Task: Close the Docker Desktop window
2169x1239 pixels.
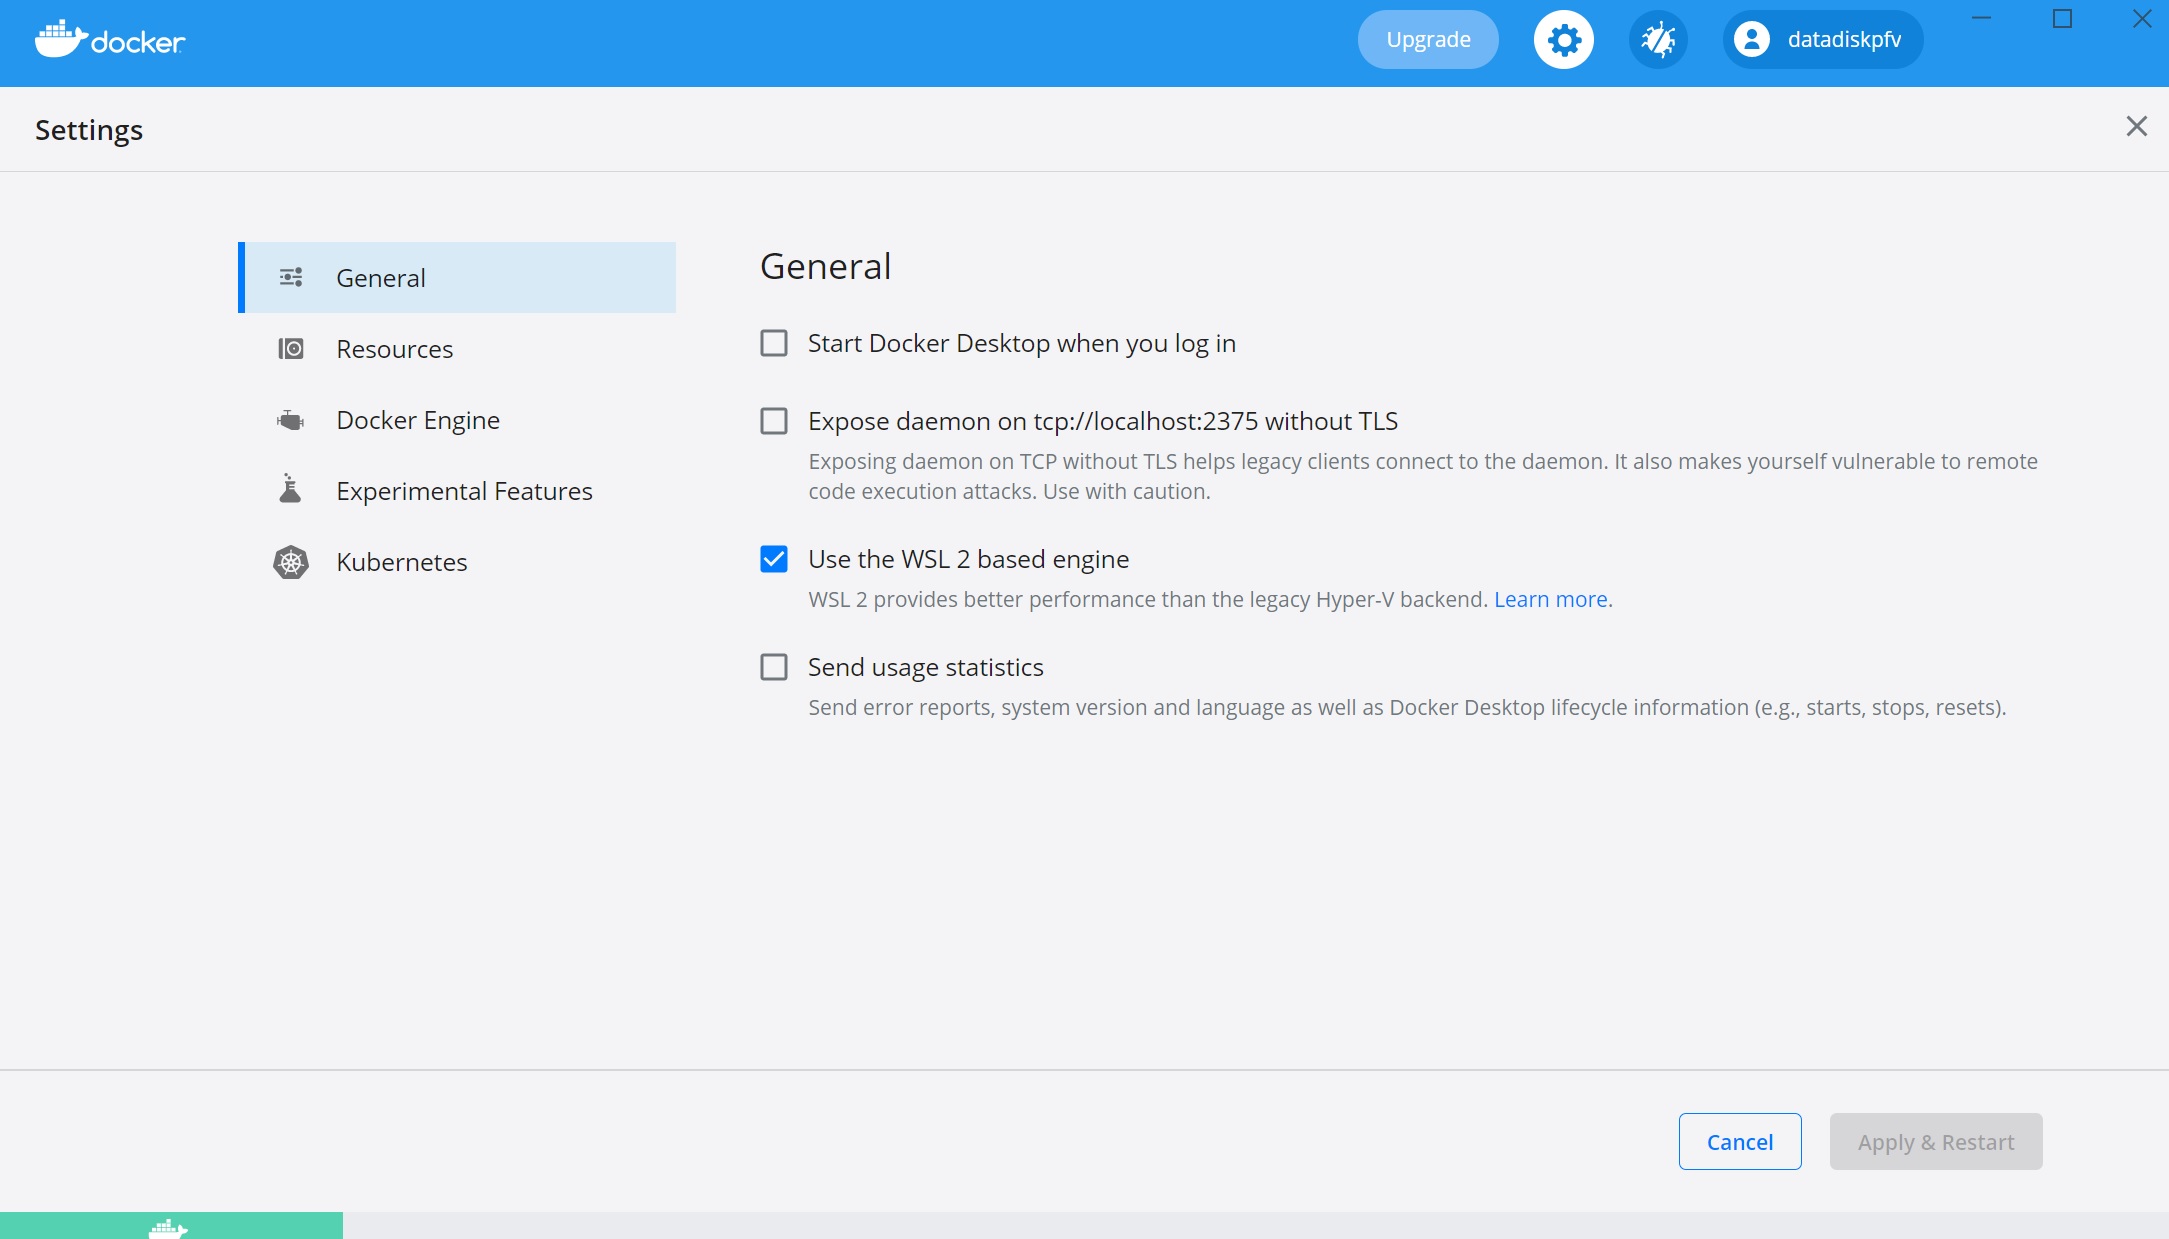Action: click(2142, 18)
